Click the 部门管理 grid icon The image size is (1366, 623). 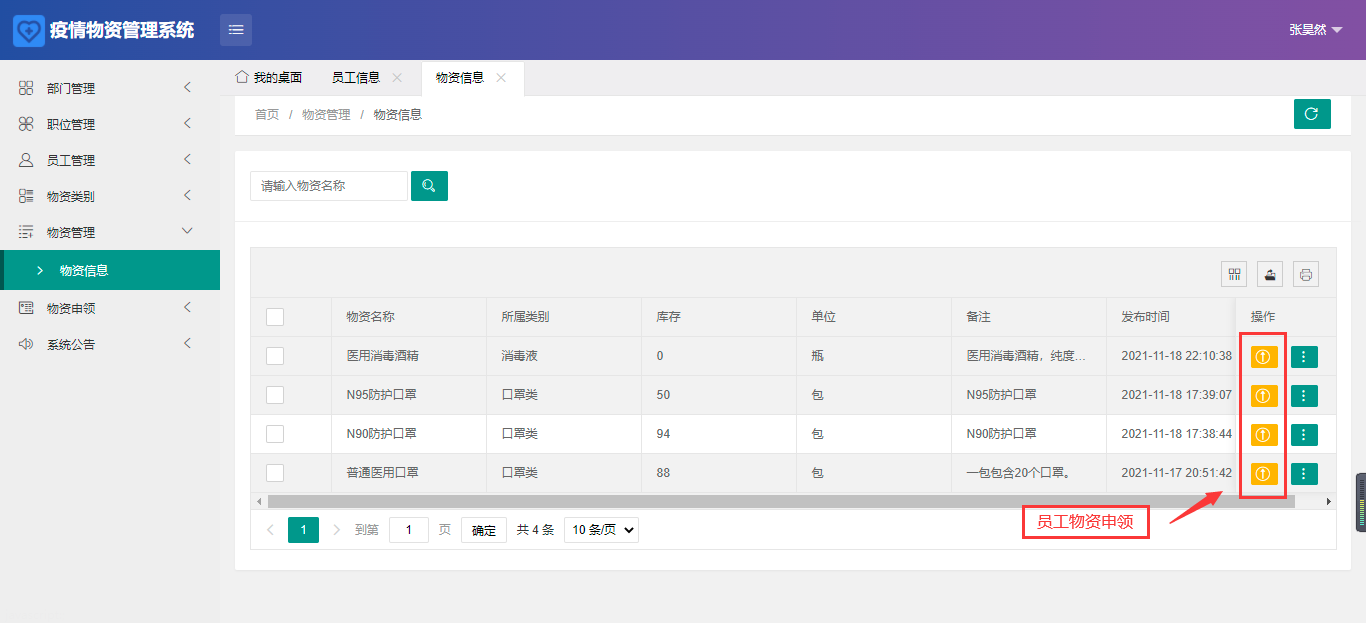click(x=26, y=88)
